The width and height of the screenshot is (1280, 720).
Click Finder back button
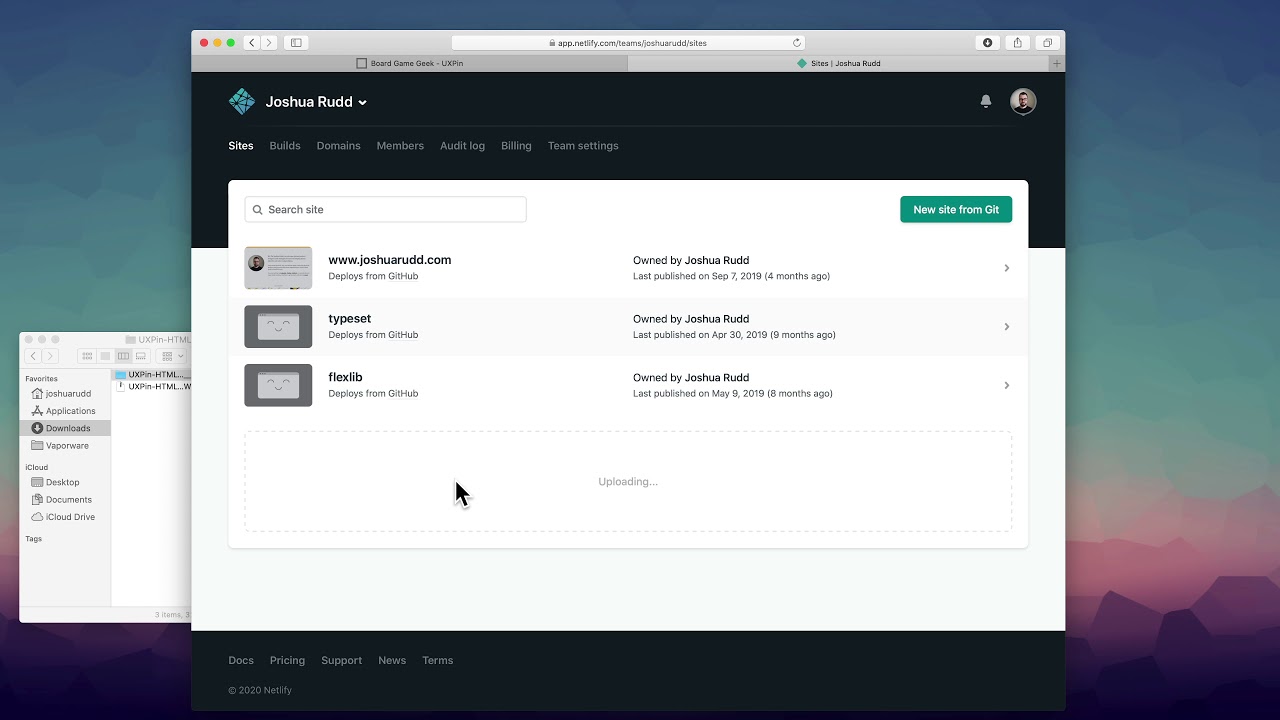click(x=33, y=356)
